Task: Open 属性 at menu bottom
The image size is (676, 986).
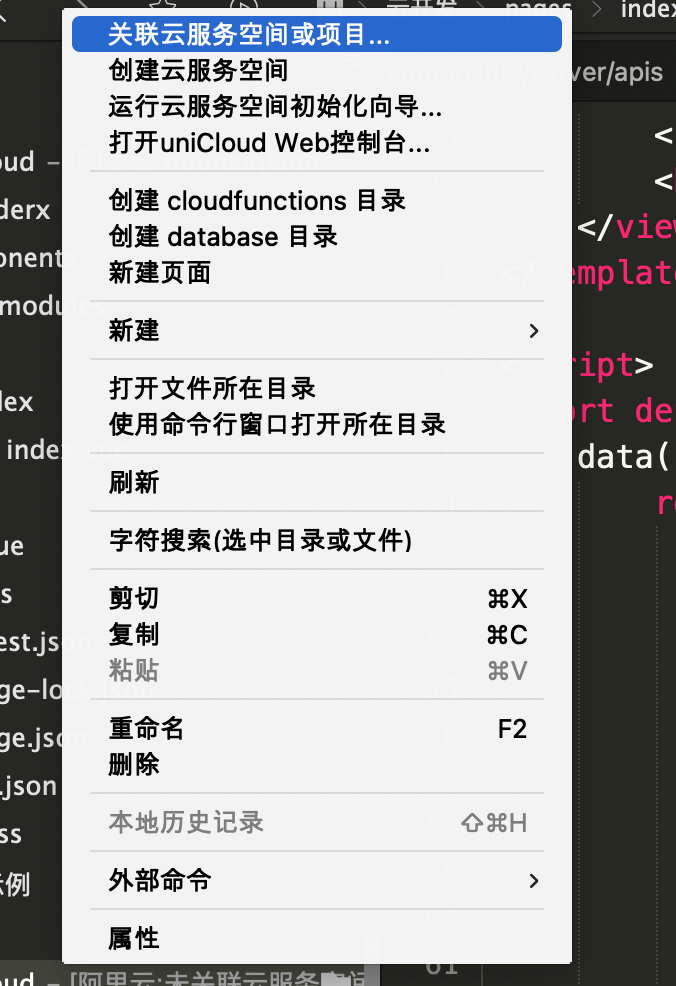Action: click(x=317, y=938)
